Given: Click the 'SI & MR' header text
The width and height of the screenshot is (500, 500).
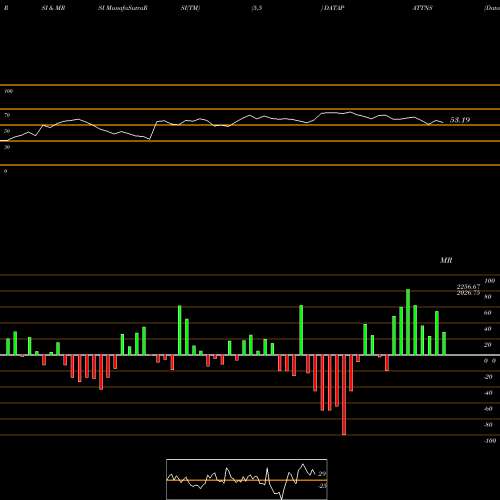Looking at the screenshot, I should point(53,8).
